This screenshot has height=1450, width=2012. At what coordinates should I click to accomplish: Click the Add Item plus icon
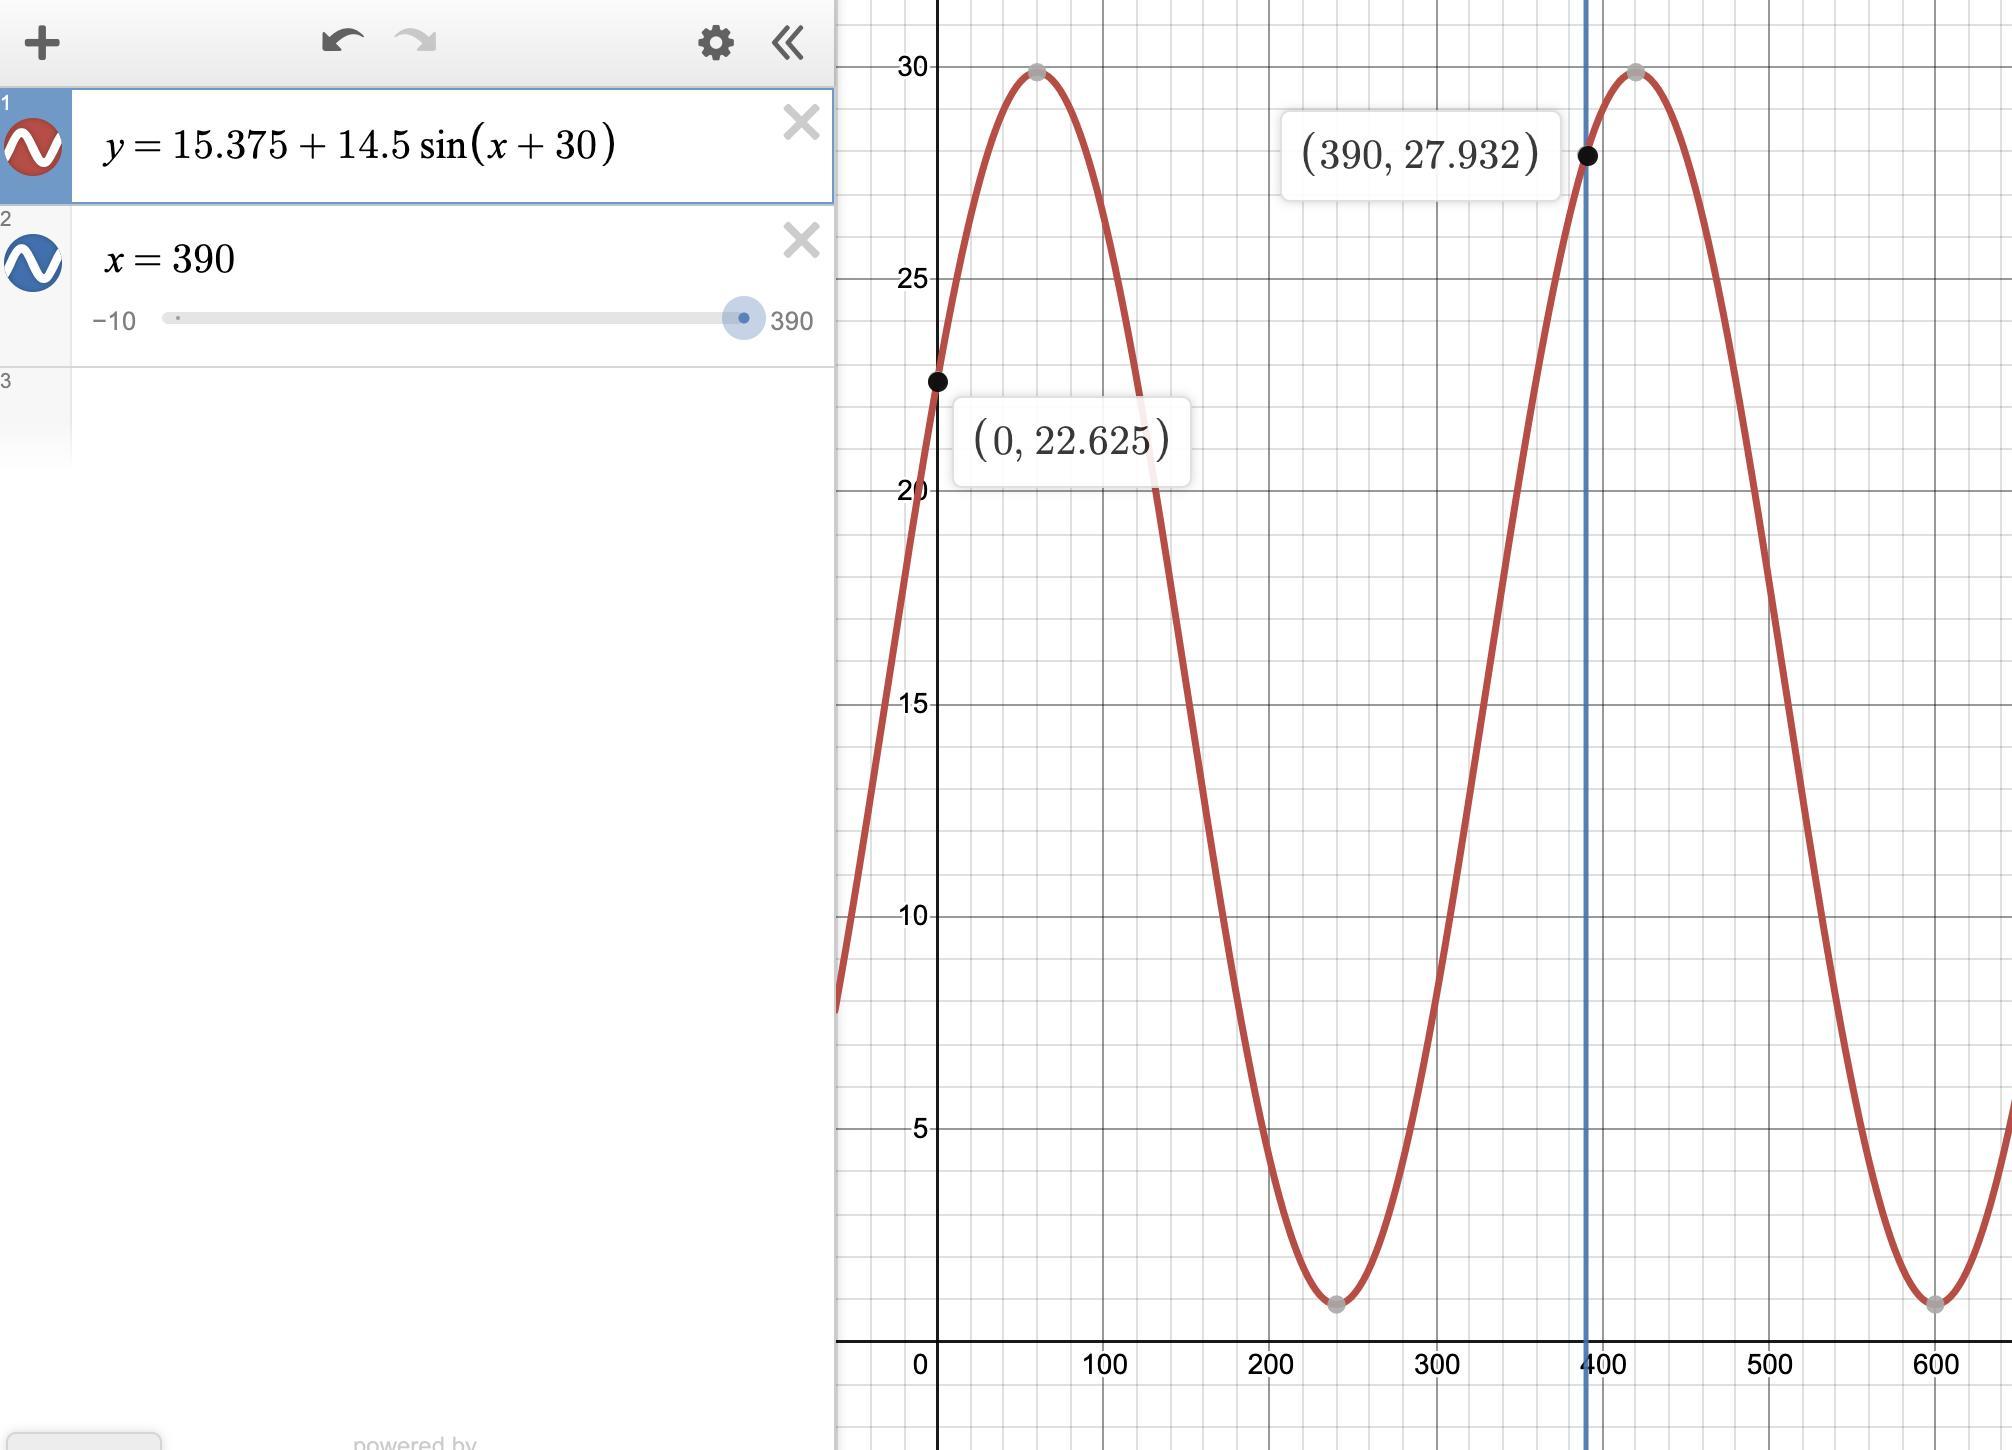point(42,43)
